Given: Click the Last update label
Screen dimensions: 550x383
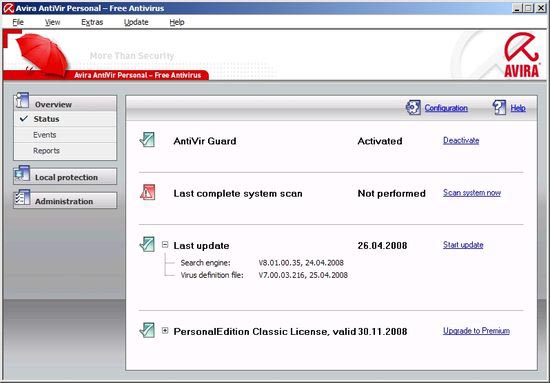Looking at the screenshot, I should tap(201, 246).
